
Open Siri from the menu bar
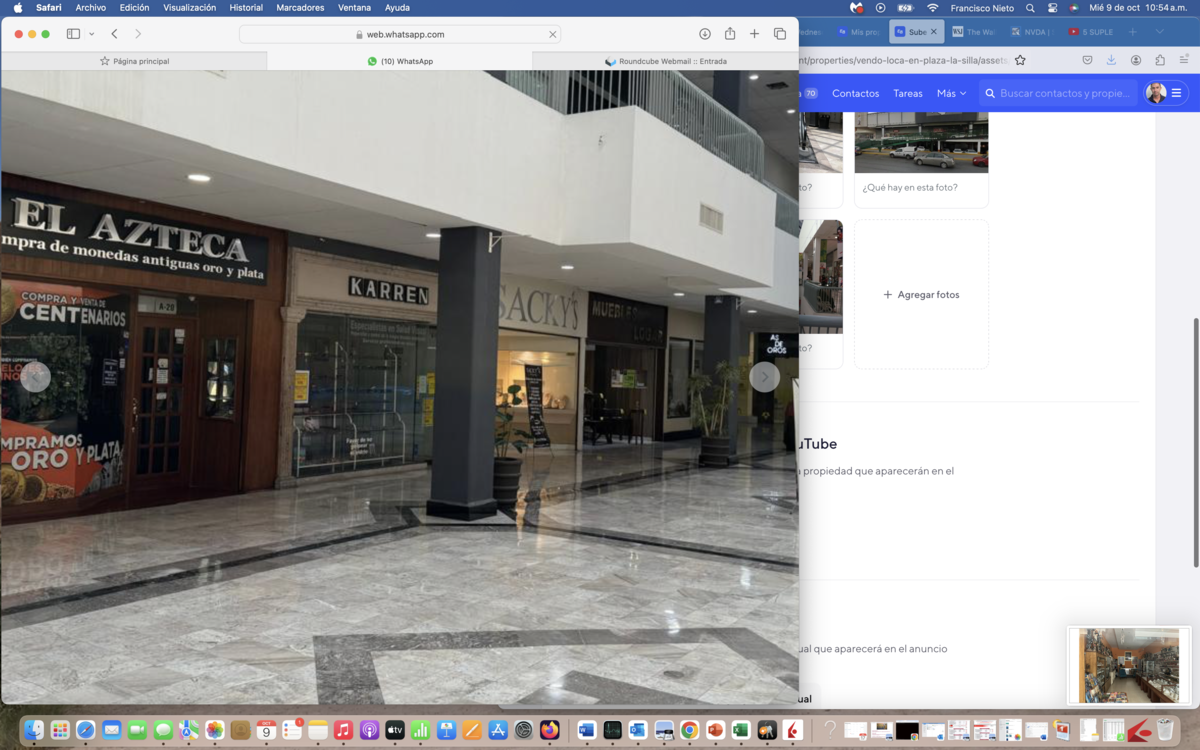click(1074, 7)
